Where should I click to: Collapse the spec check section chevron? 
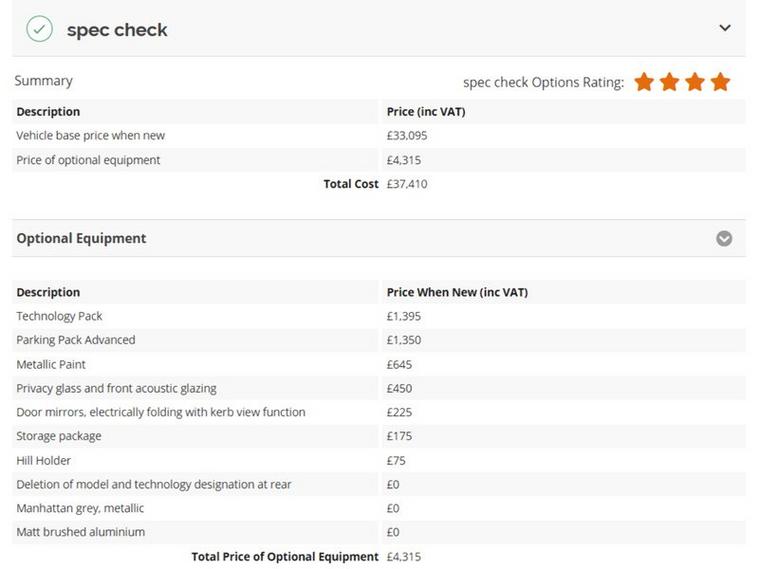[x=725, y=28]
